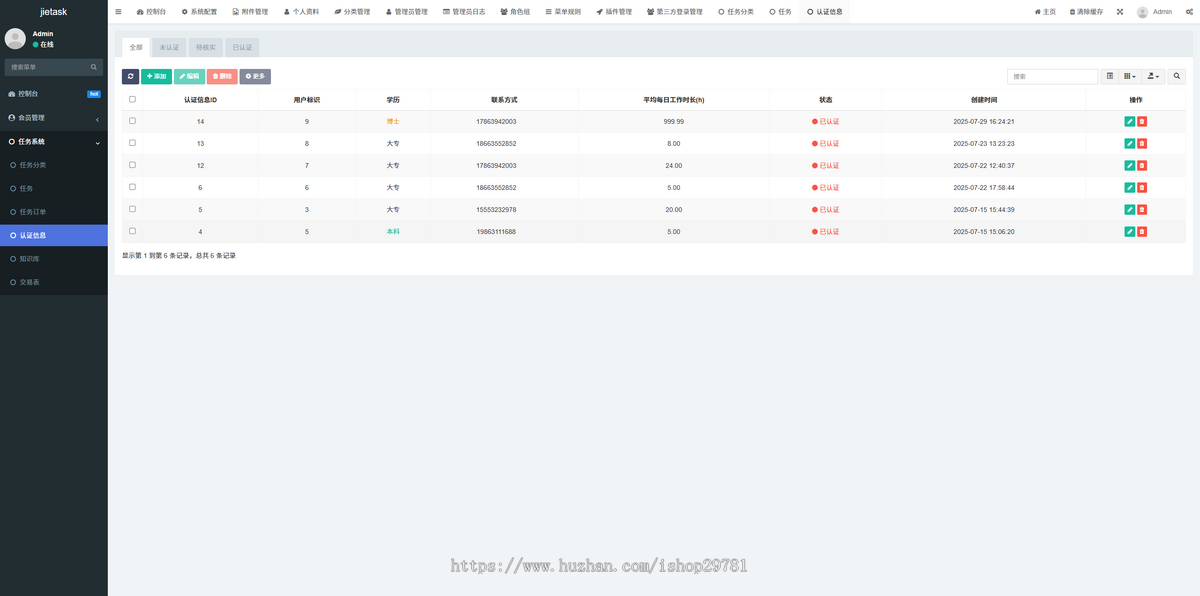Tick the select-all checkbox in table header
1200x596 pixels.
[x=132, y=99]
